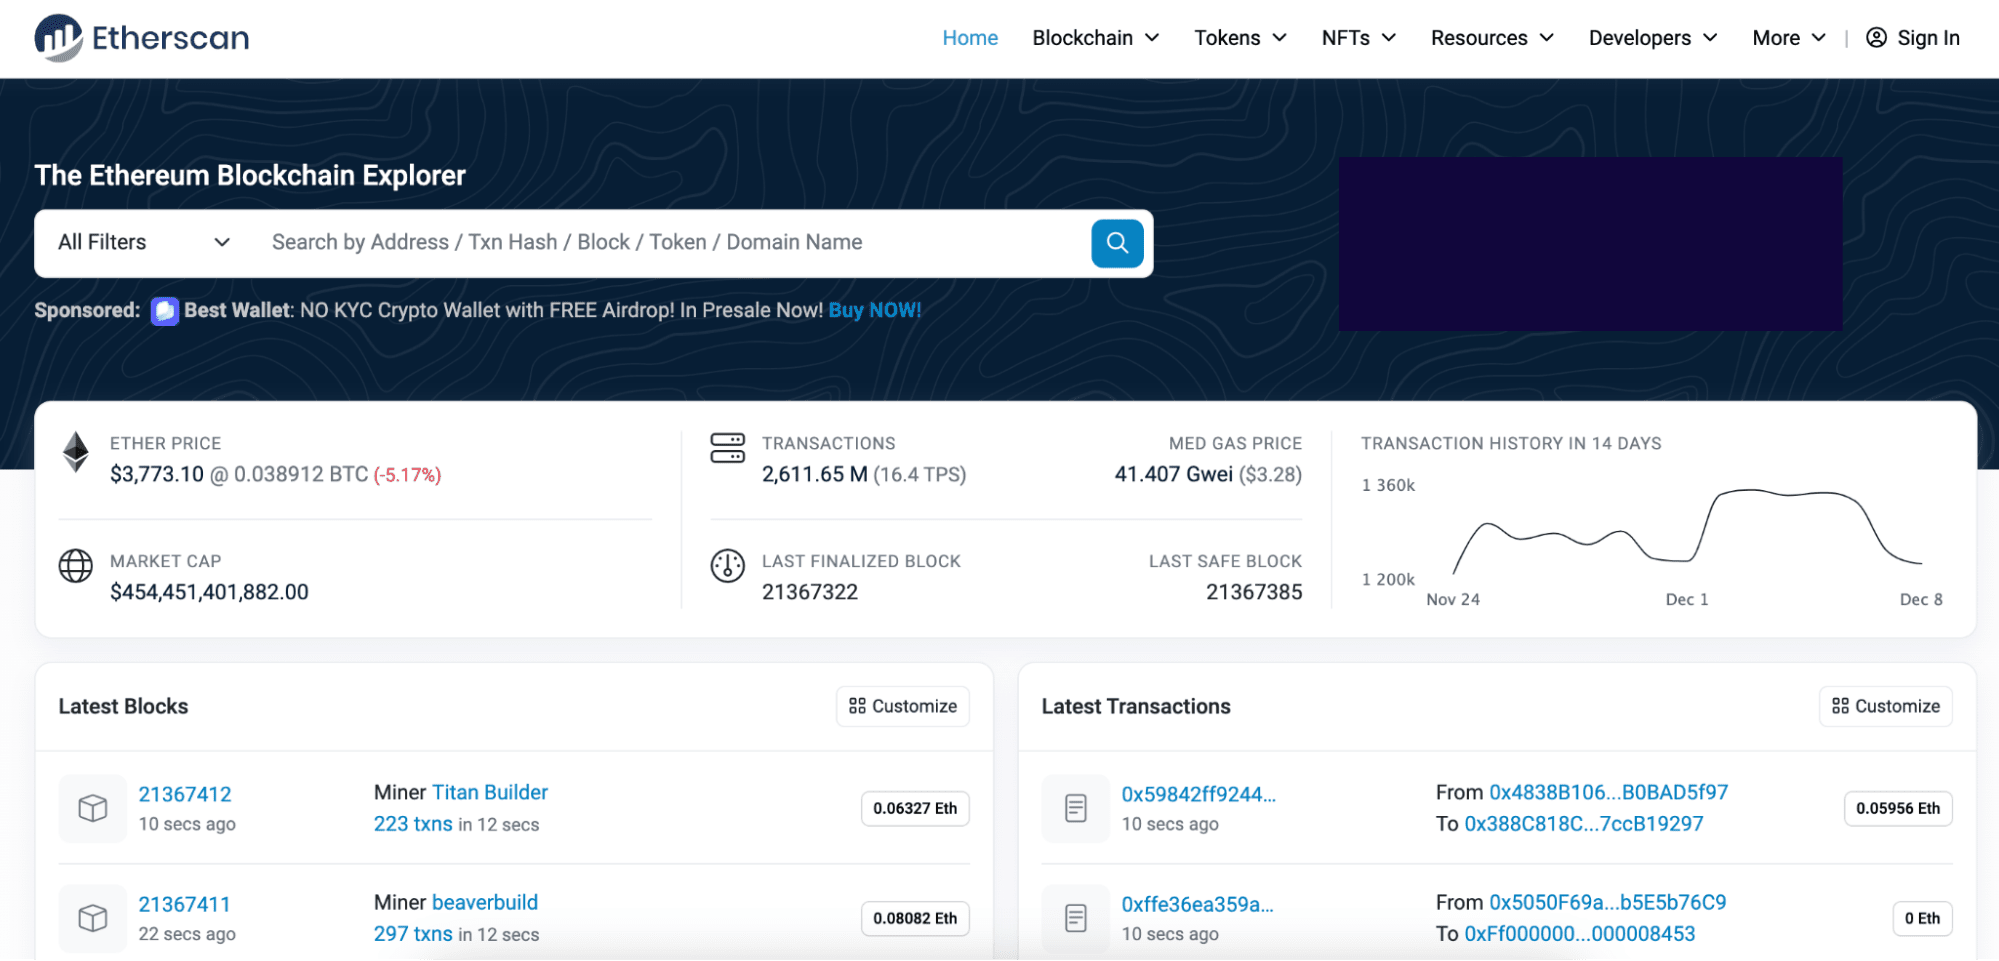Viewport: 1999px width, 961px height.
Task: Click last finalized block 21367322
Action: coord(810,593)
